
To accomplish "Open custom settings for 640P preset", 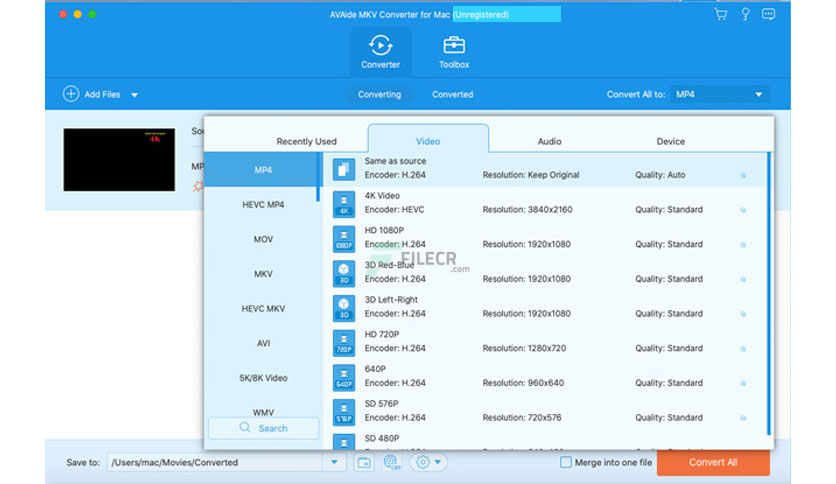I will (x=743, y=383).
